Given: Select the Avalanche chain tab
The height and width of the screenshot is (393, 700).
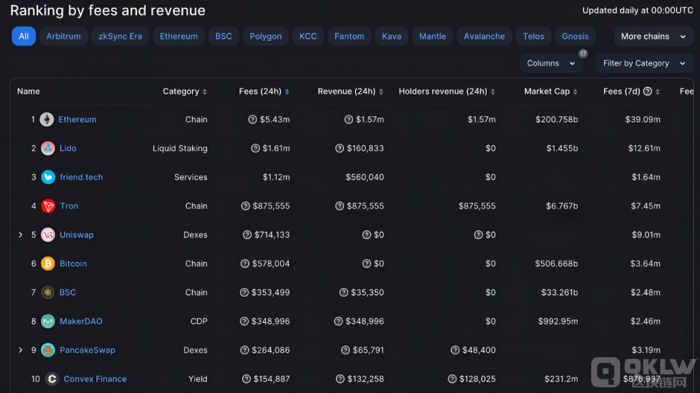Looking at the screenshot, I should 484,37.
